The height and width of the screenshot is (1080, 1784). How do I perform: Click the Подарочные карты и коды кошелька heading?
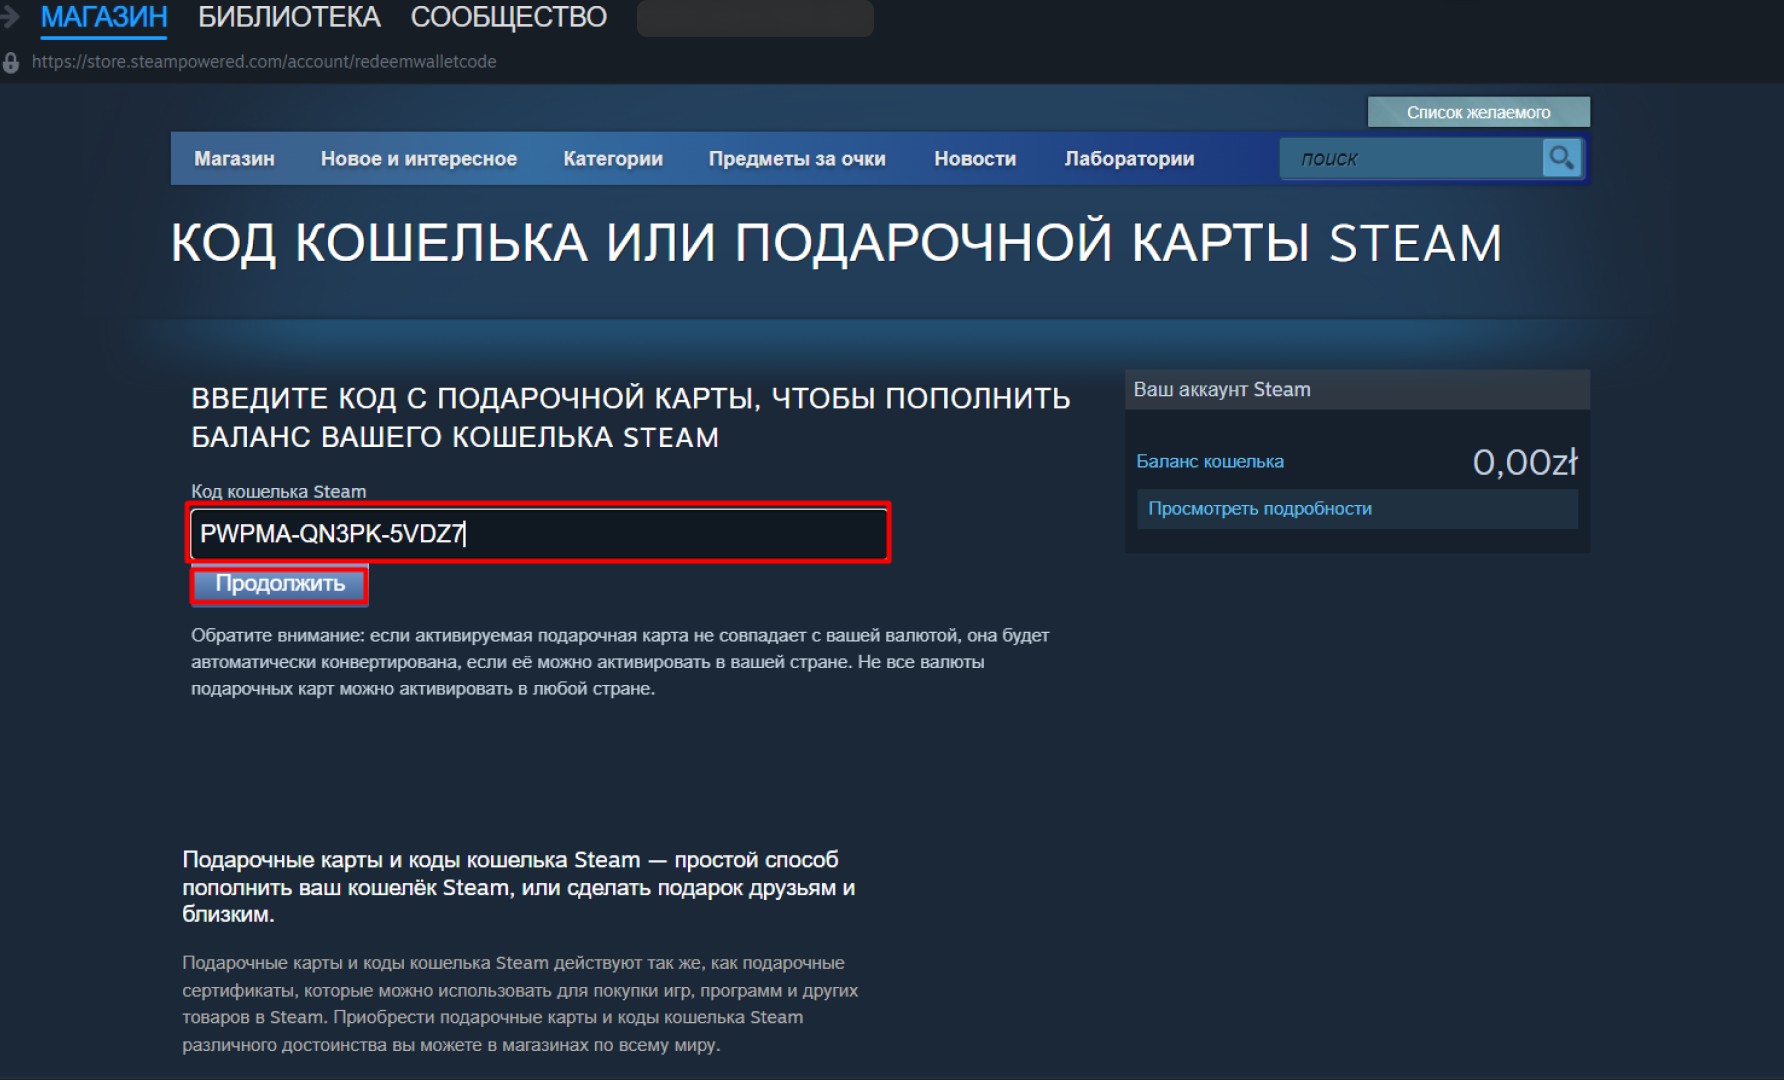[x=519, y=887]
